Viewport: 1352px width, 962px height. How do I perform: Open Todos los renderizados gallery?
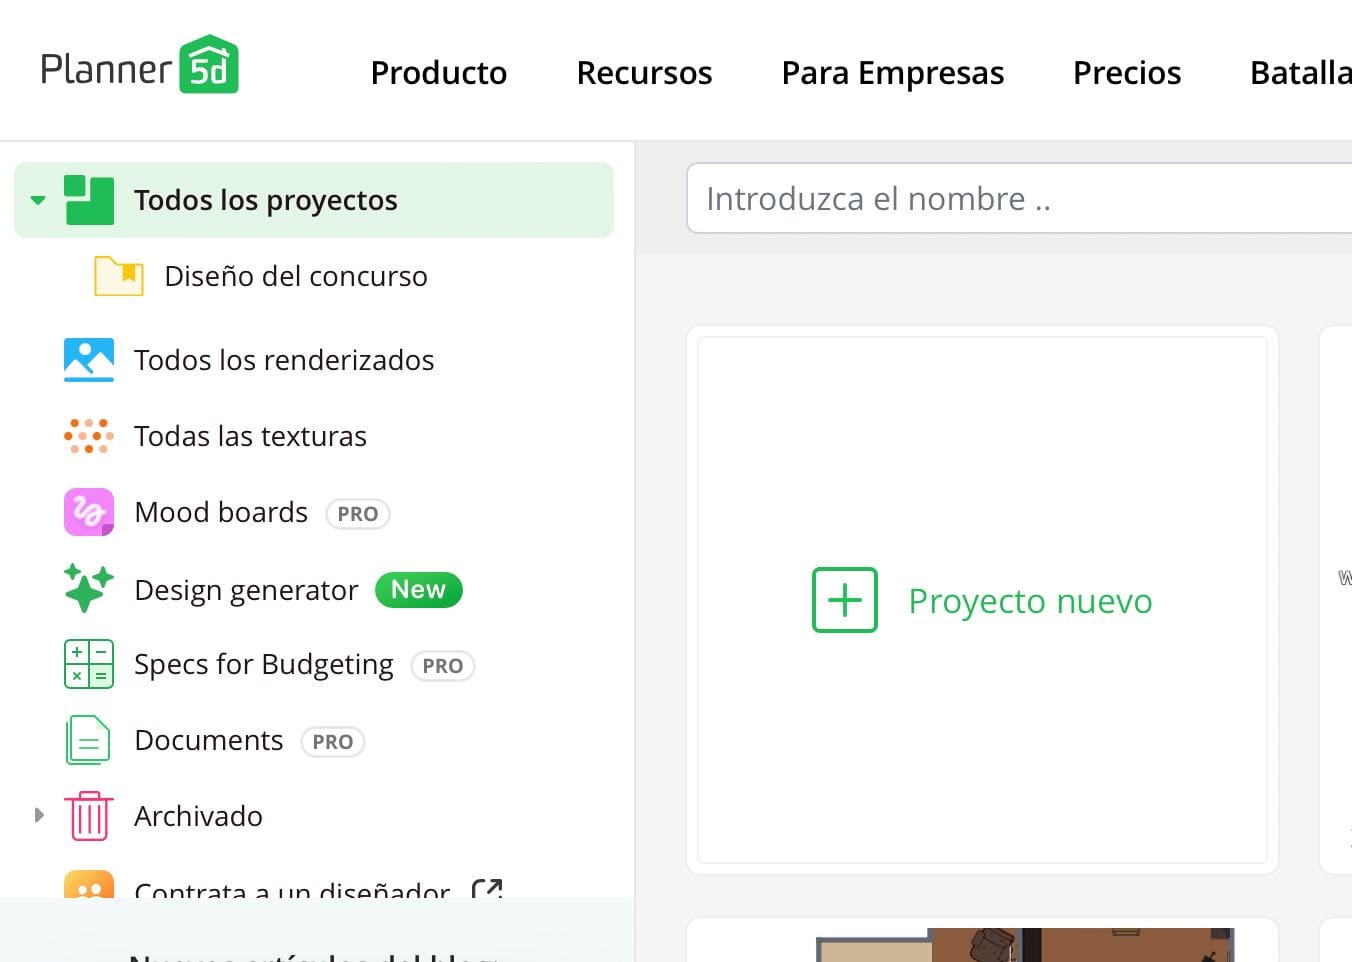click(283, 360)
